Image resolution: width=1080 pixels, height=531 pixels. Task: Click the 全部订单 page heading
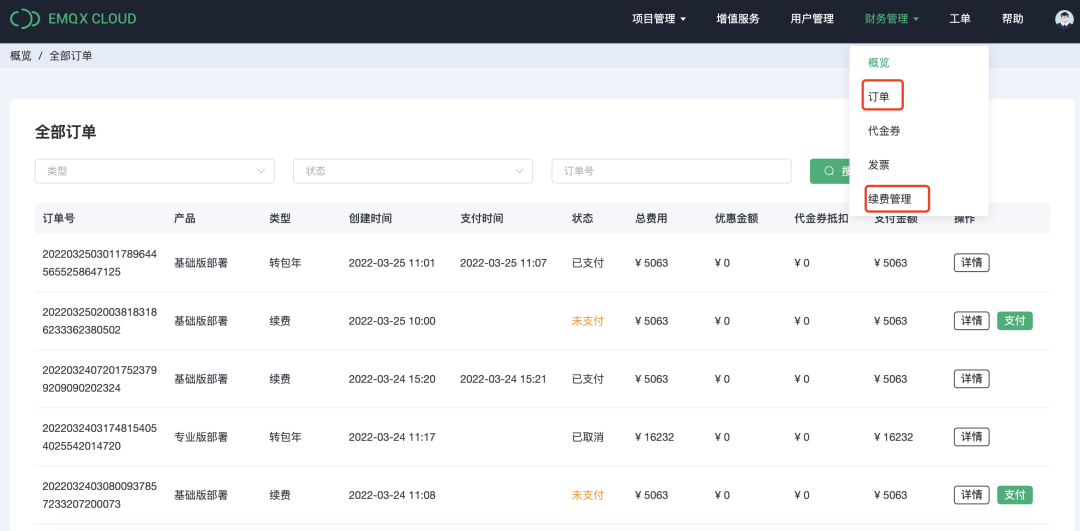click(x=65, y=132)
